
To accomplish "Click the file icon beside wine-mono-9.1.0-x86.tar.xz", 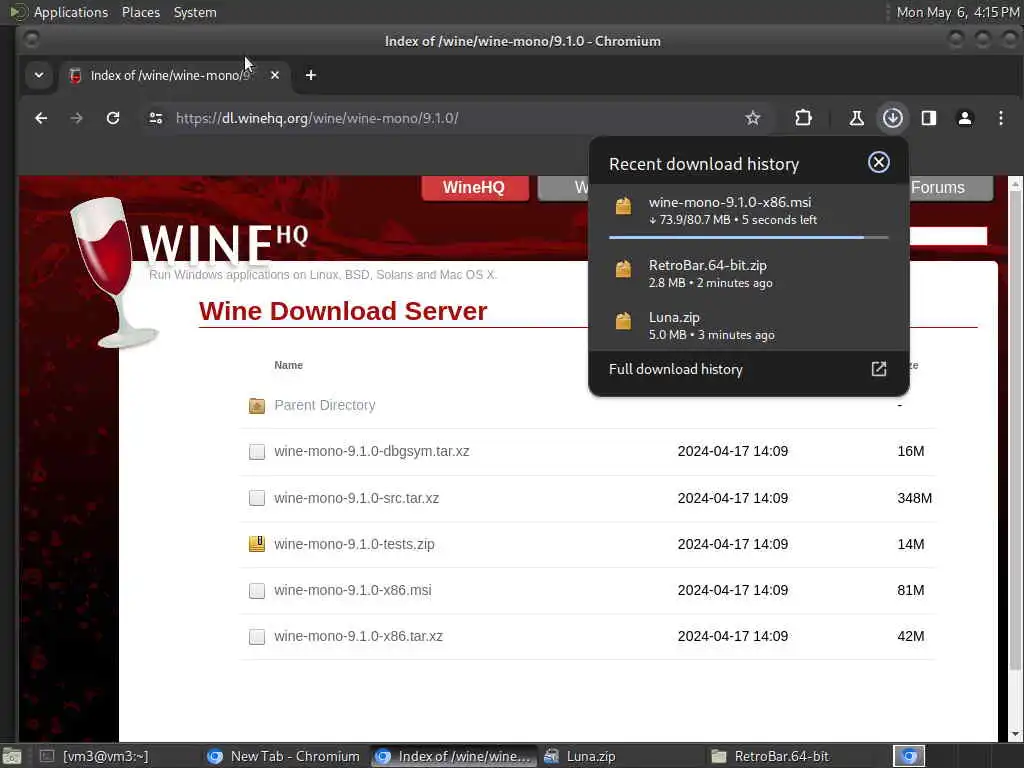I will click(257, 636).
